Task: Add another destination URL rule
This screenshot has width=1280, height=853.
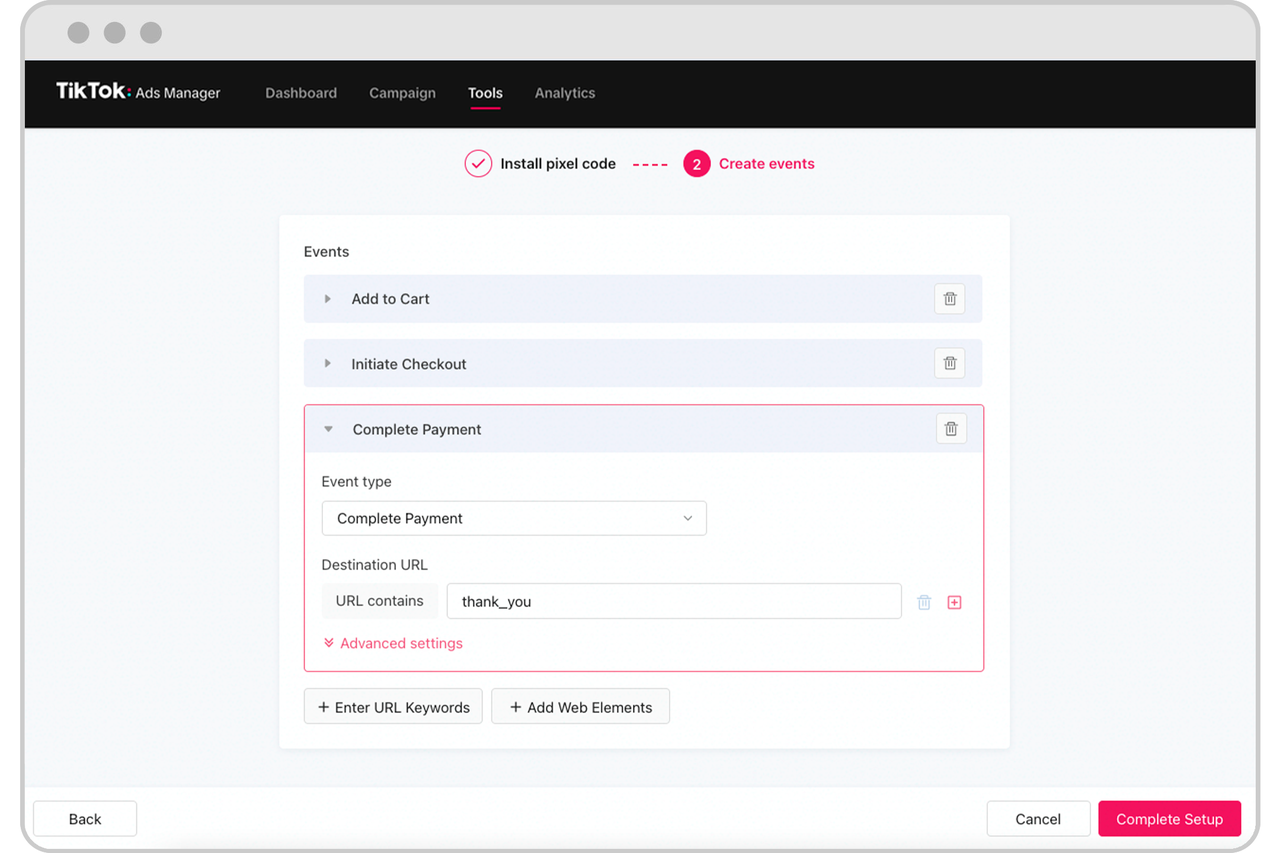Action: coord(954,602)
